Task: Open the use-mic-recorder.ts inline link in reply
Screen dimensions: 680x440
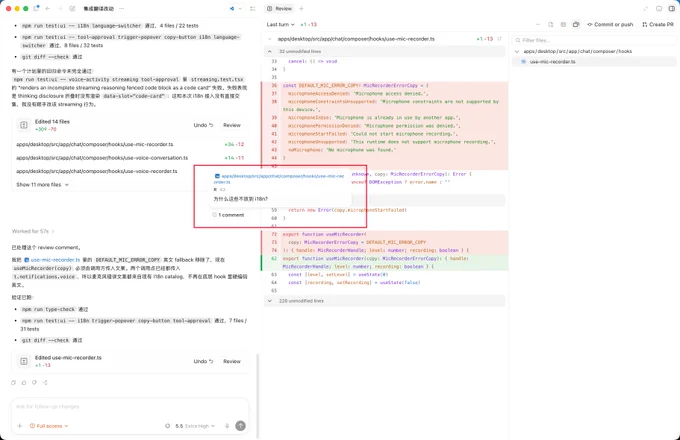Action: pyautogui.click(x=52, y=260)
